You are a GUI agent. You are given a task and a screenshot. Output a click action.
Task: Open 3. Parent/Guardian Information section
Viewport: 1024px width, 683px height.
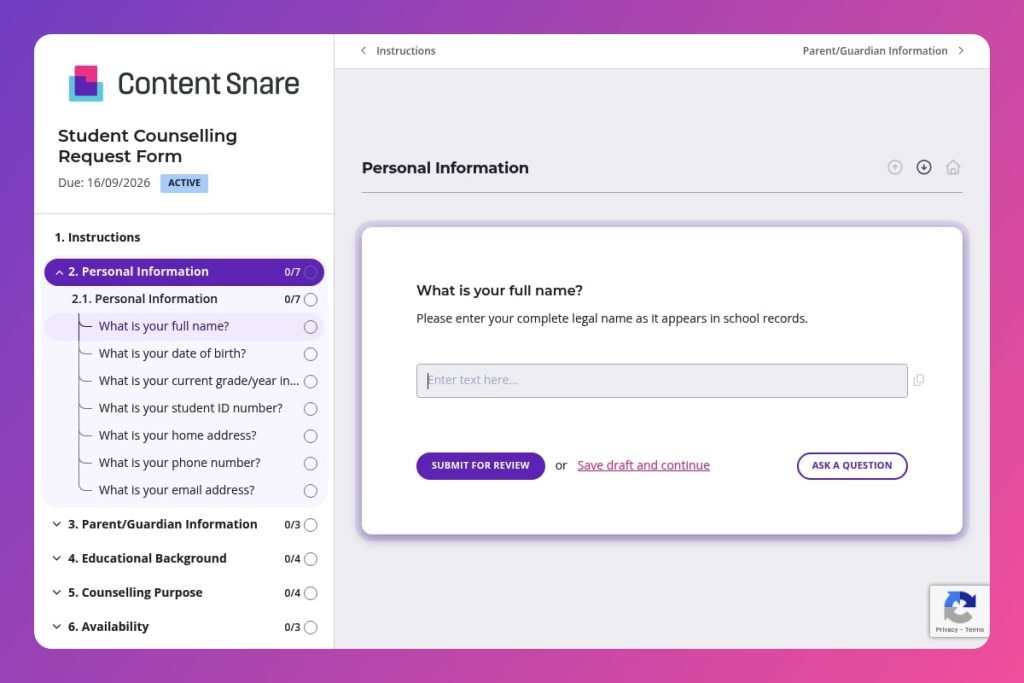(x=163, y=524)
